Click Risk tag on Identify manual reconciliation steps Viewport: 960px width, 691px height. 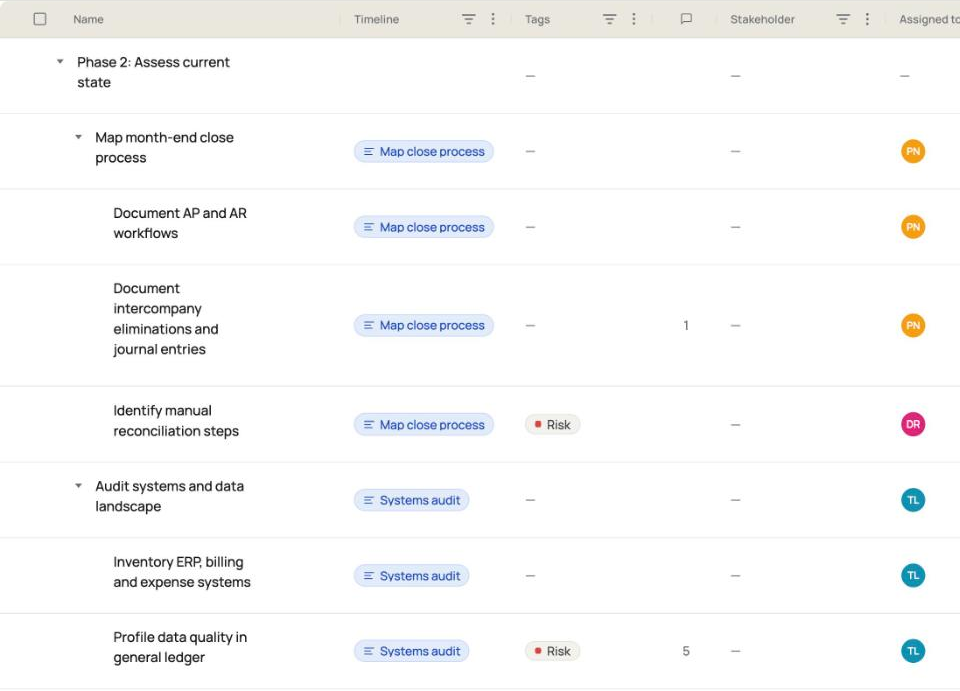[x=552, y=425]
